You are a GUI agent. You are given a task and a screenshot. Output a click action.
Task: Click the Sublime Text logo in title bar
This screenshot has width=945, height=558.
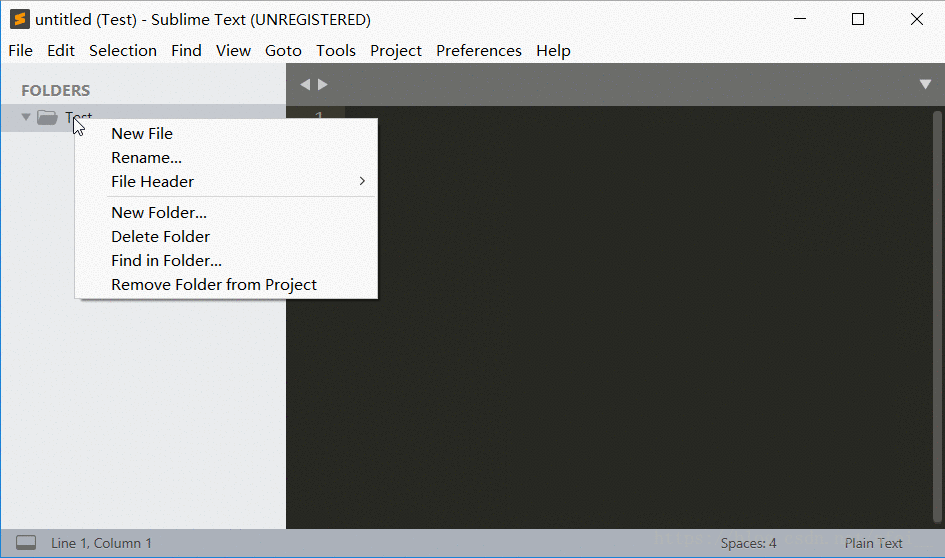pos(20,19)
